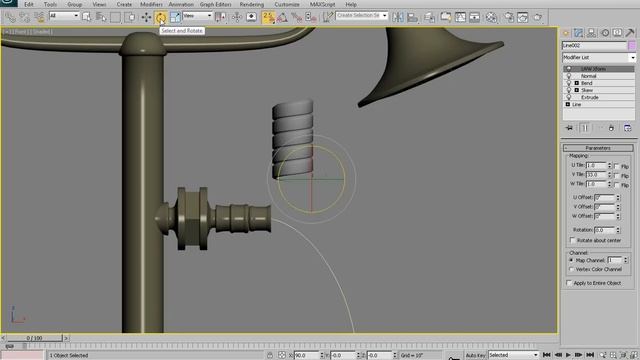
Task: Collapse the Parameters rollout
Action: click(598, 148)
